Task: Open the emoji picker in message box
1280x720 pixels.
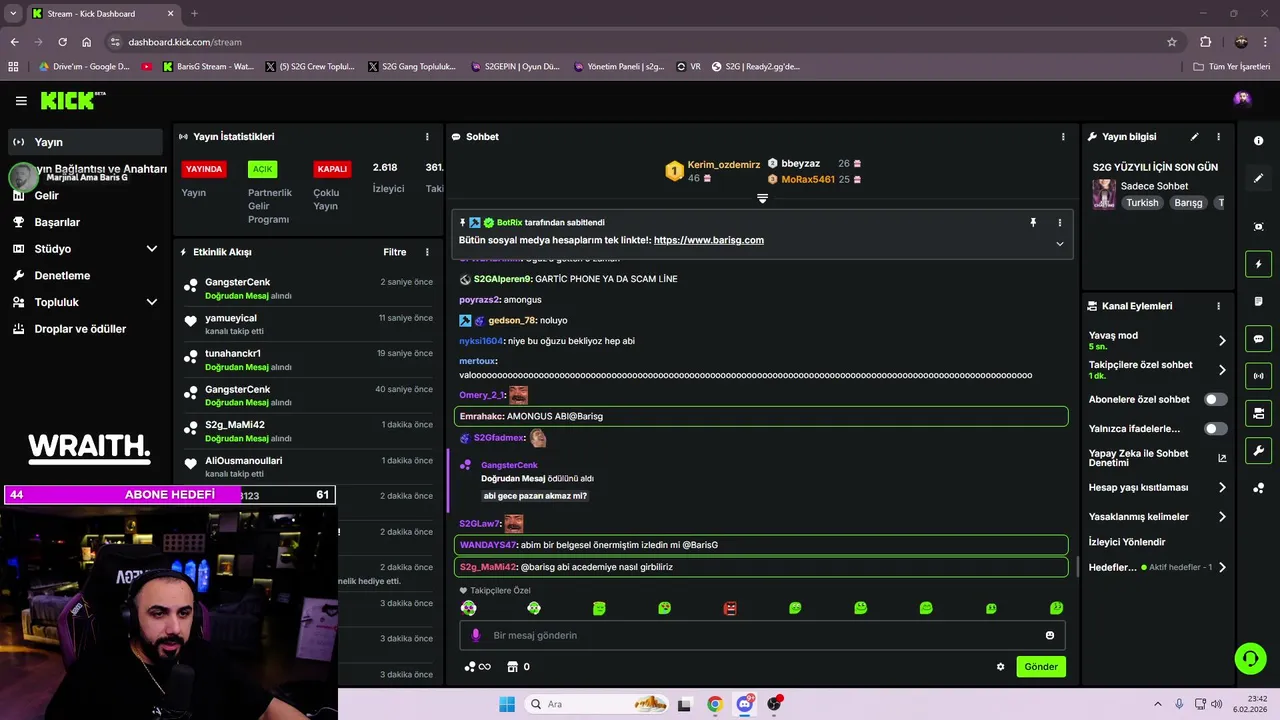Action: click(x=1049, y=635)
